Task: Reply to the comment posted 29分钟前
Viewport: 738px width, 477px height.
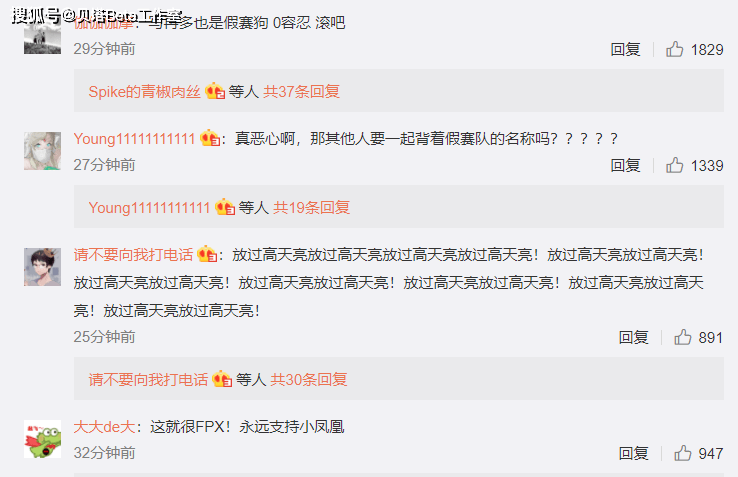Action: click(x=625, y=49)
